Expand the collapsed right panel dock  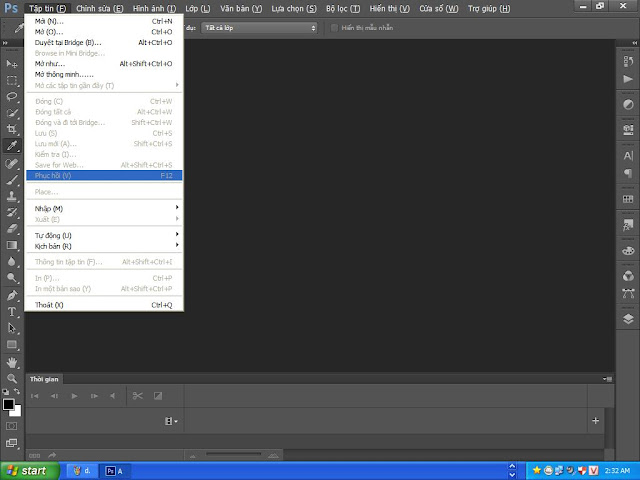click(x=635, y=43)
